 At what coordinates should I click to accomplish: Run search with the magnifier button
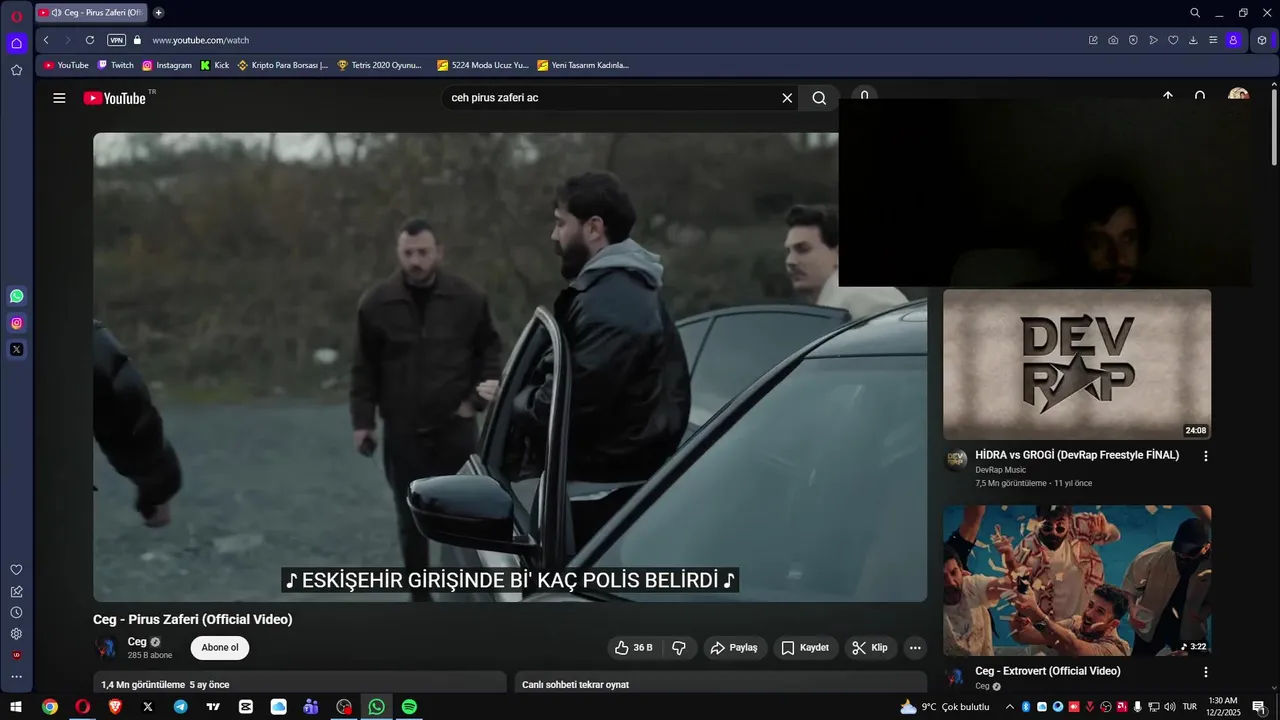click(x=819, y=98)
